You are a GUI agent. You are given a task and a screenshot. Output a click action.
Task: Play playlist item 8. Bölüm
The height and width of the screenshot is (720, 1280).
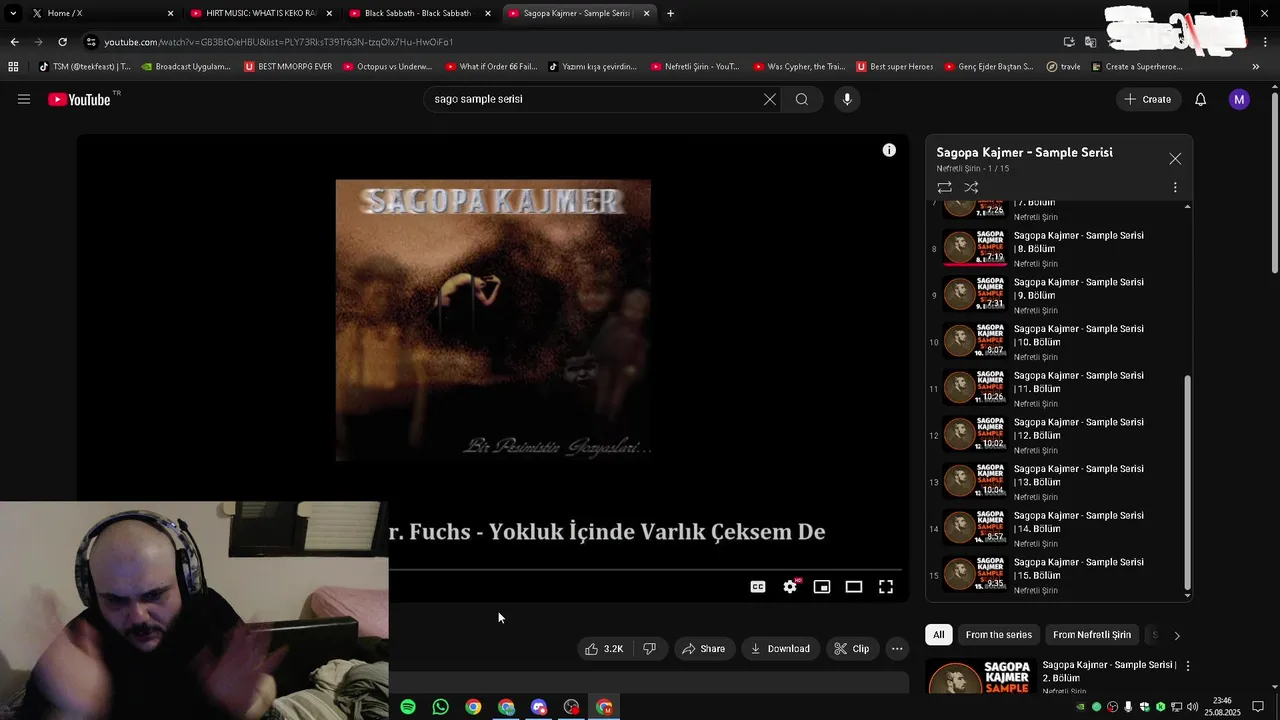point(1058,249)
